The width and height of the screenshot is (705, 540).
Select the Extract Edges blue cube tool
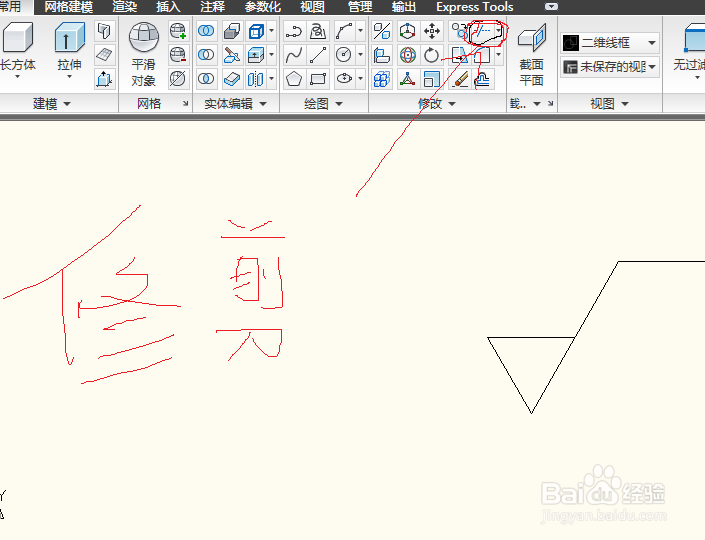pos(256,31)
